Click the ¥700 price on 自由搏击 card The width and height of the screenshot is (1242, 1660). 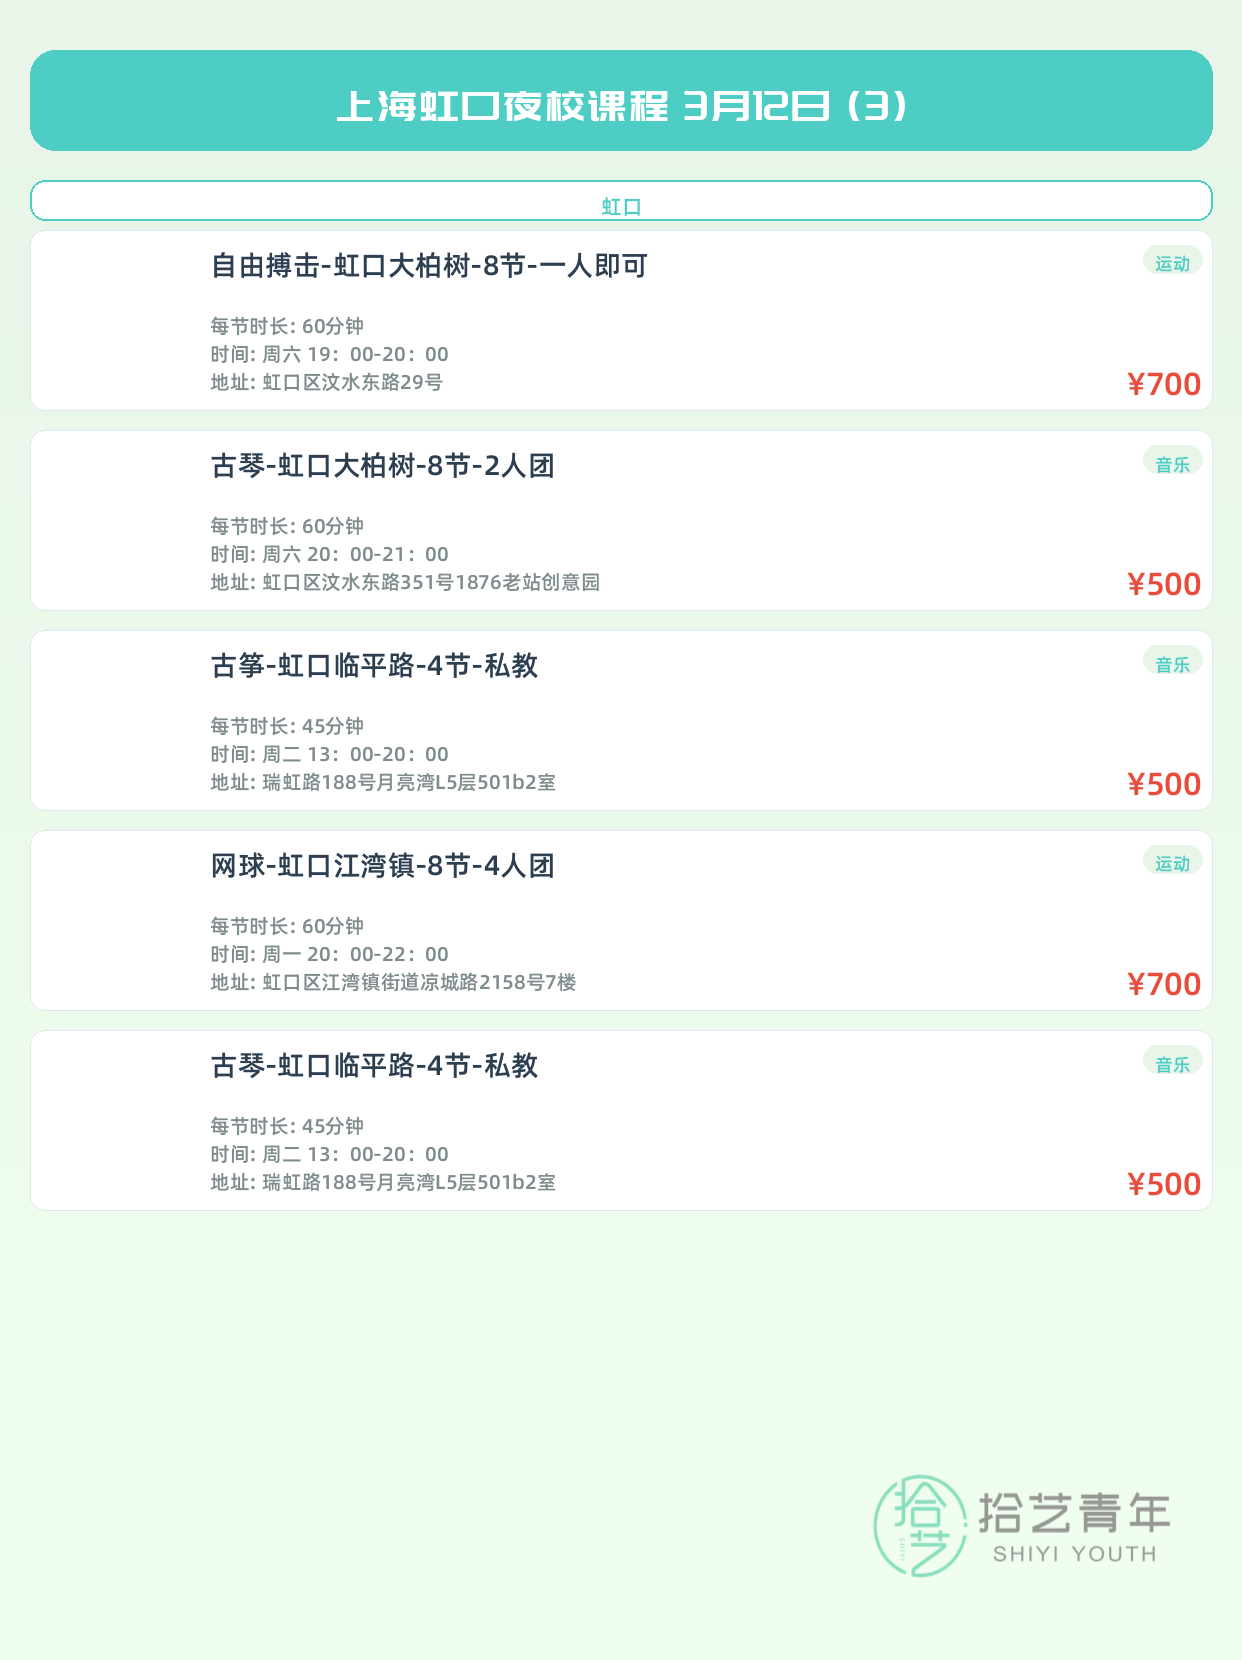tap(1164, 384)
